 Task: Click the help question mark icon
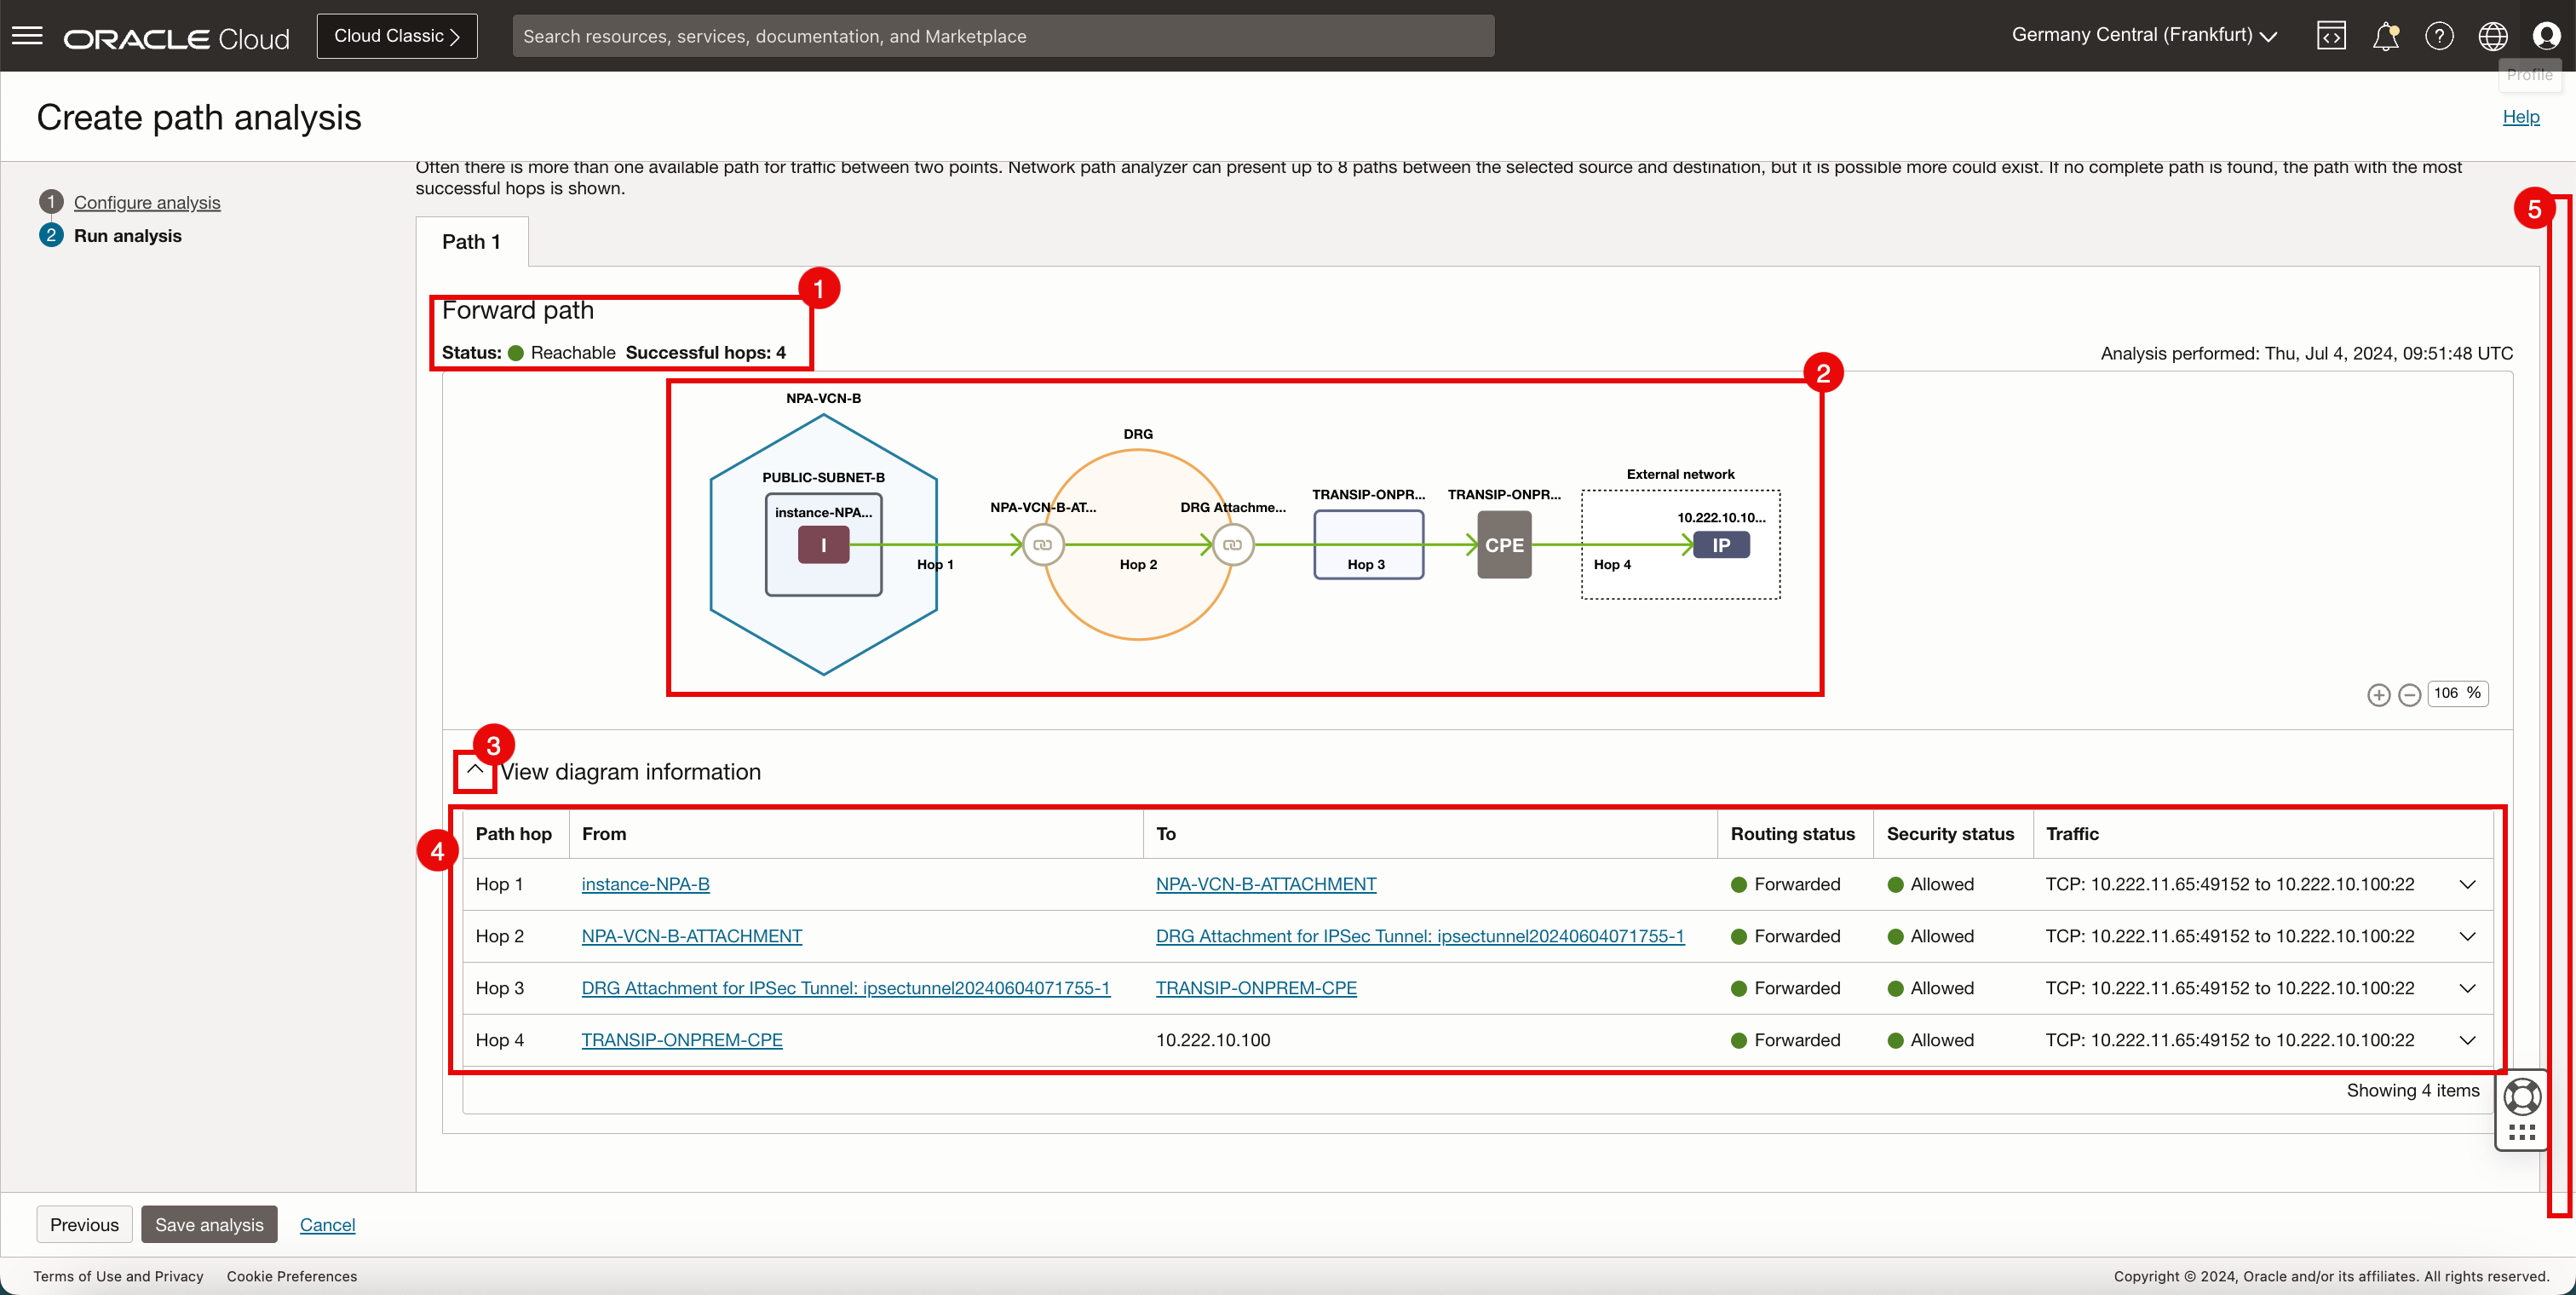[2439, 36]
